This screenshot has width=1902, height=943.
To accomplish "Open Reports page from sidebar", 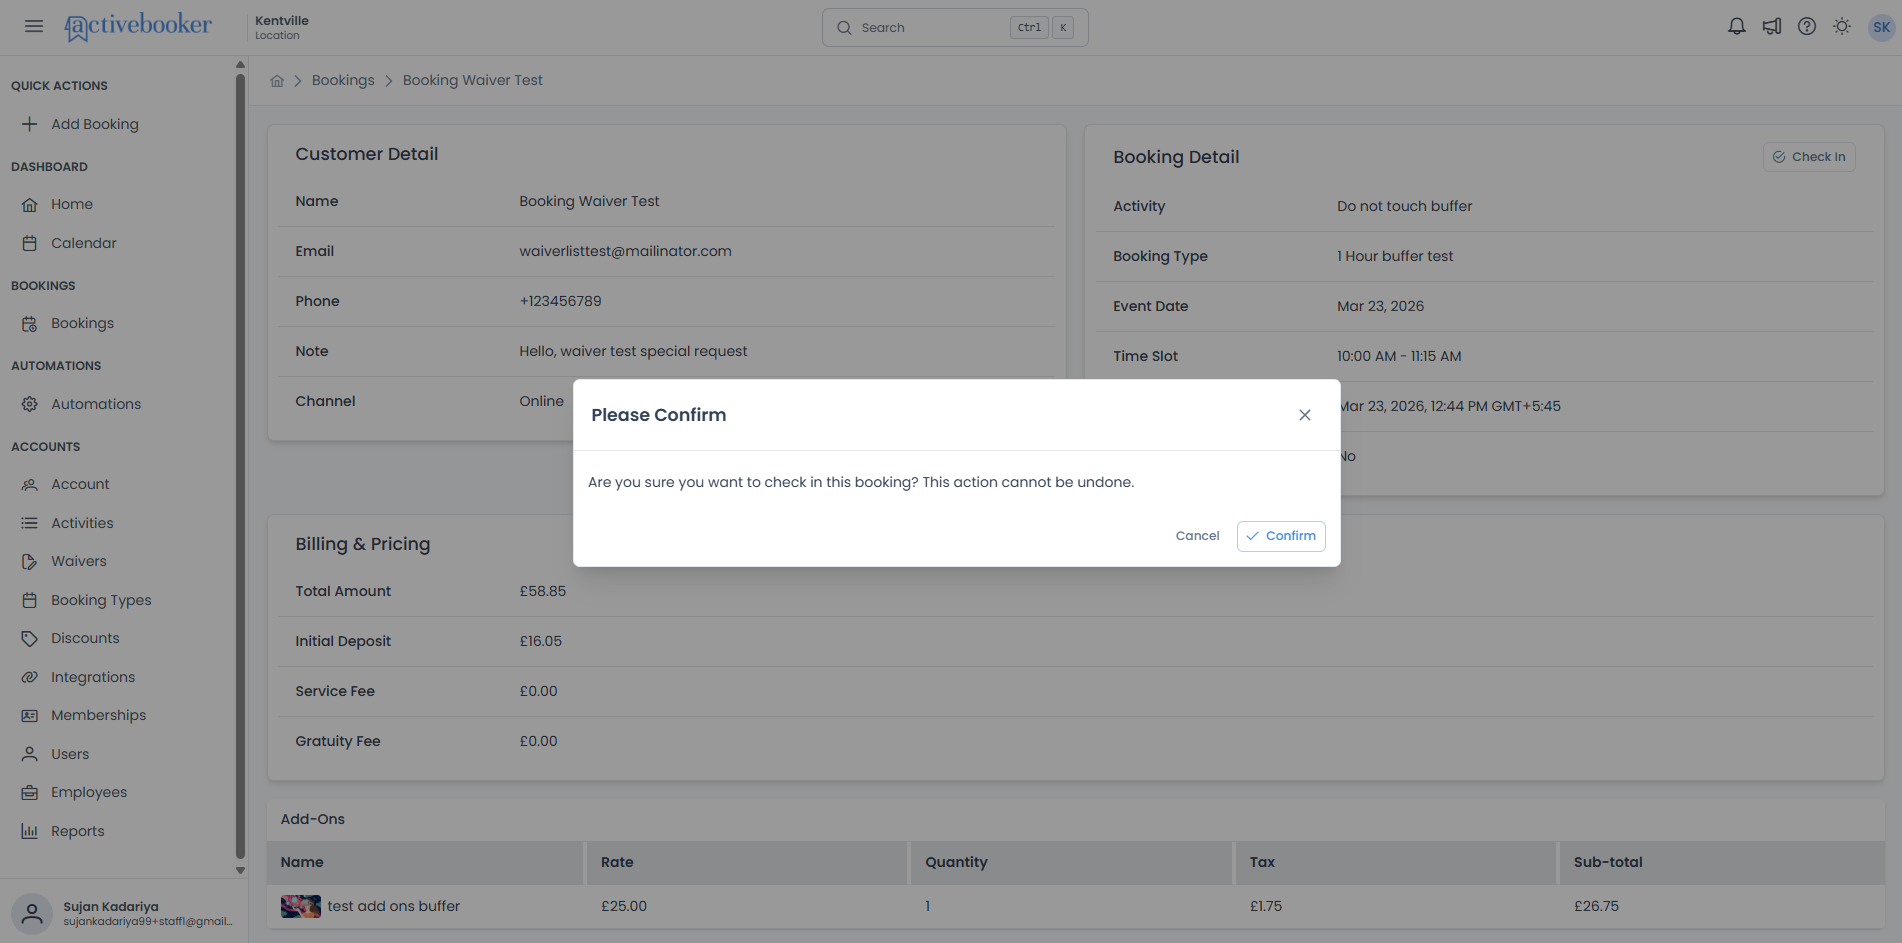I will (x=78, y=831).
